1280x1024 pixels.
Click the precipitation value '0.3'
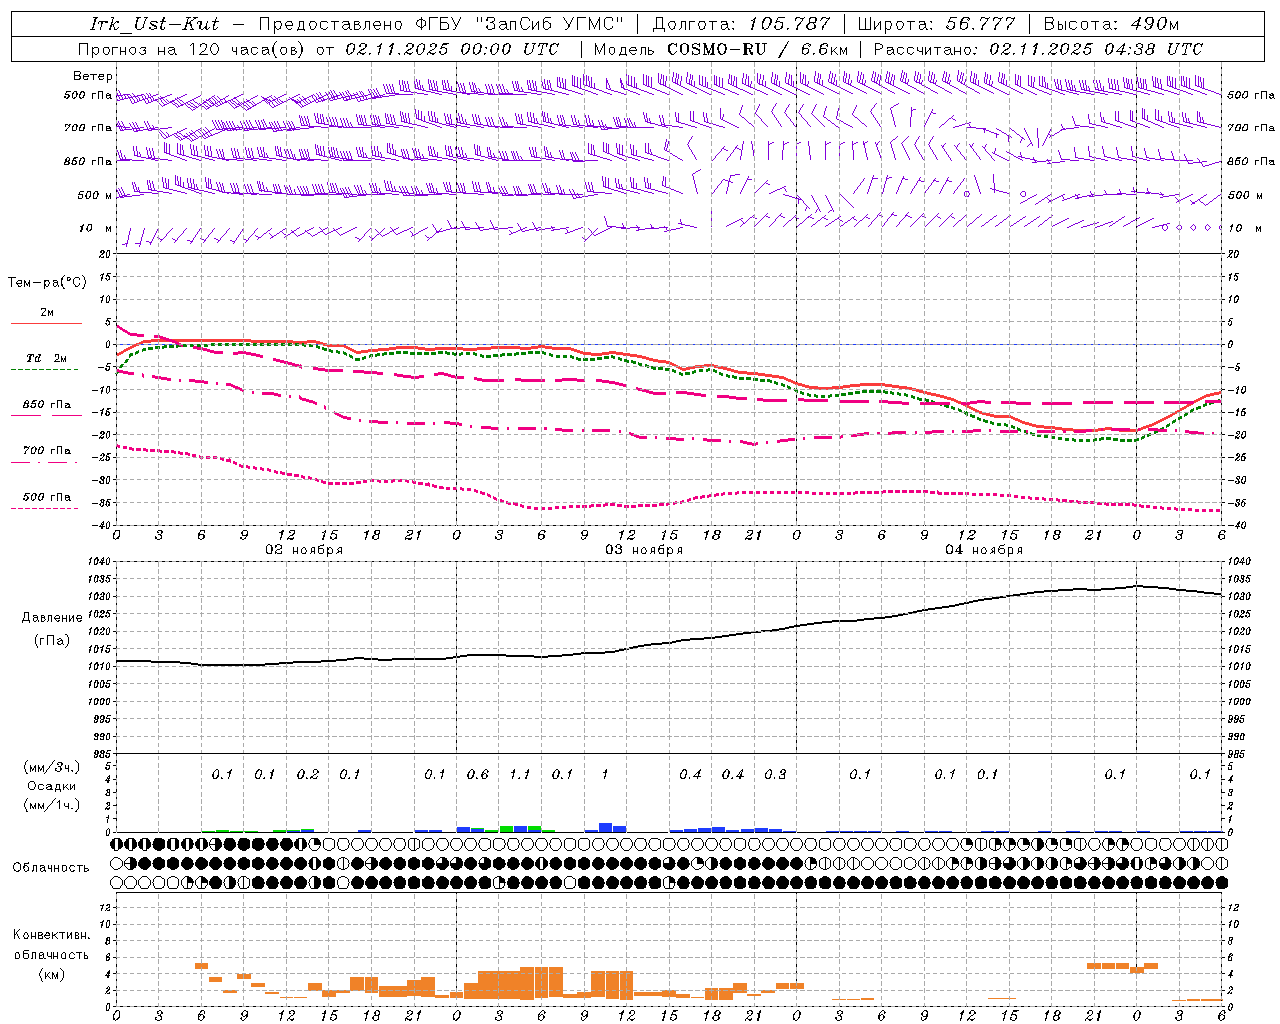[x=775, y=775]
